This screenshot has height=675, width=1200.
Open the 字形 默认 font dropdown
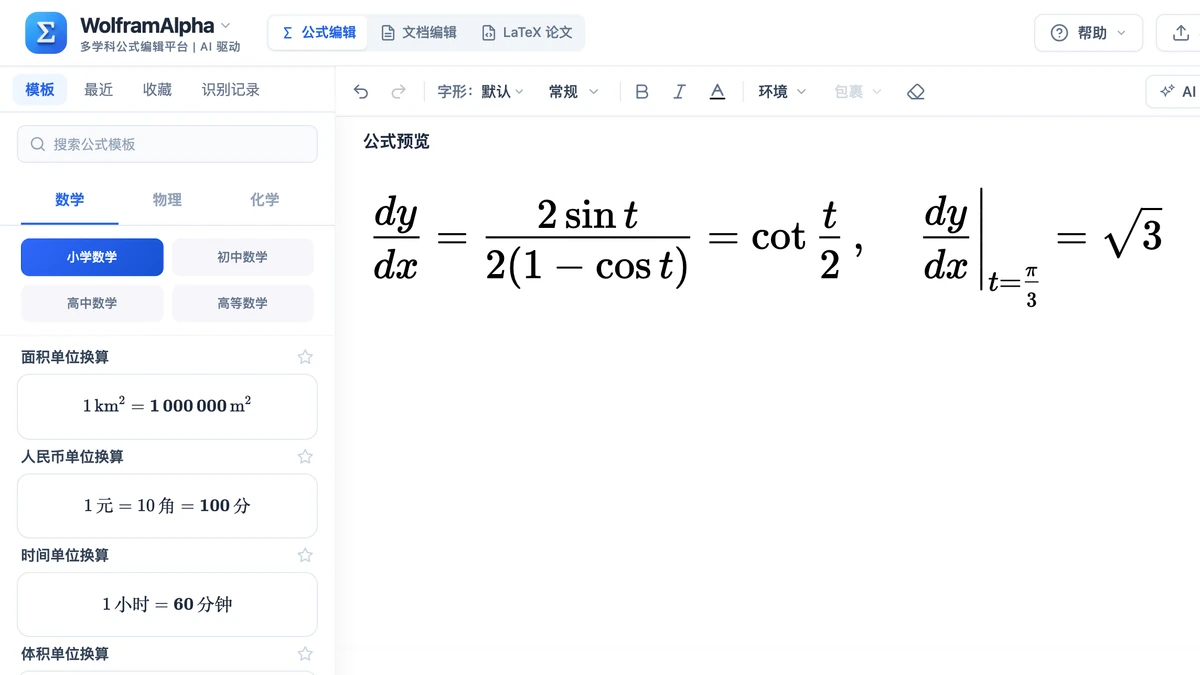[480, 92]
